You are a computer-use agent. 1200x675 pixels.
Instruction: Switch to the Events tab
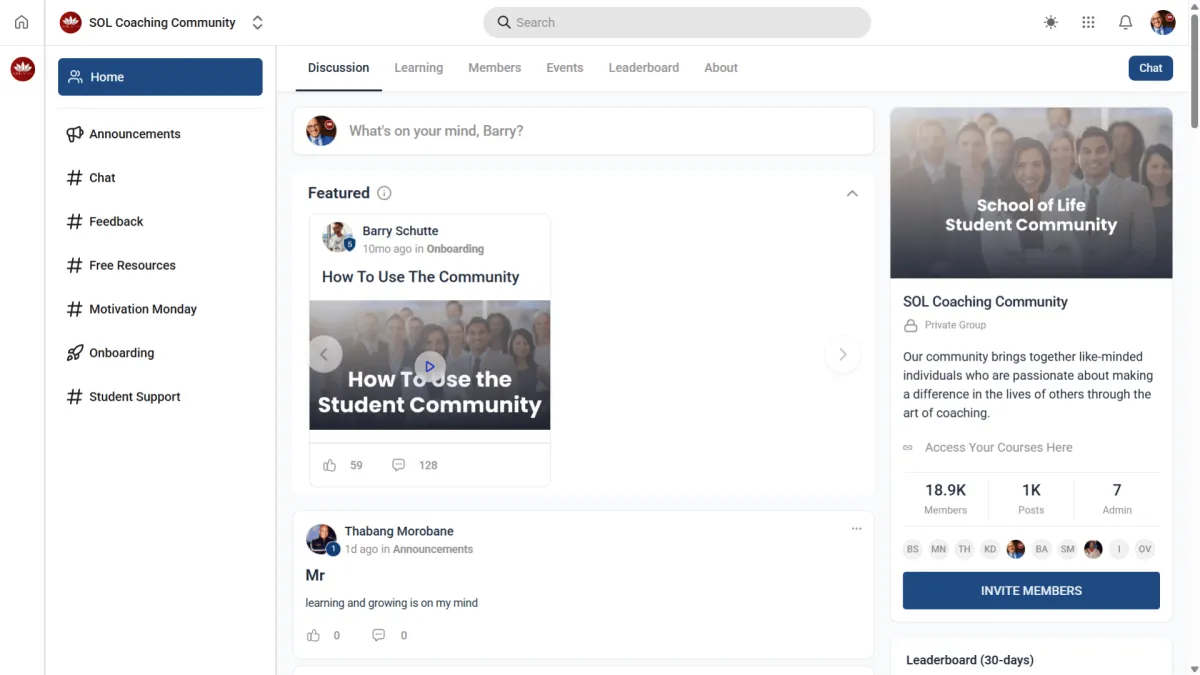(564, 68)
